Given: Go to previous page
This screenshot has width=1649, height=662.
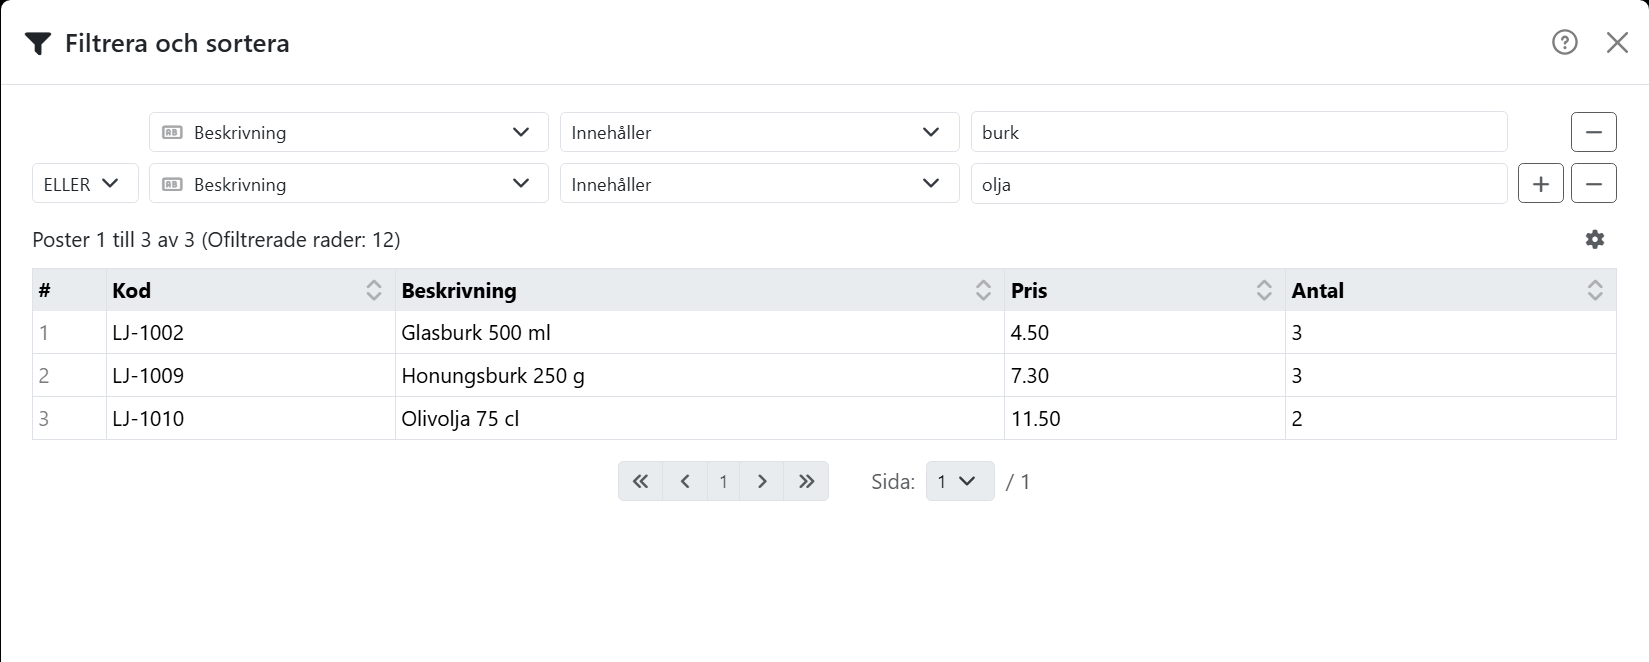Looking at the screenshot, I should pos(685,481).
